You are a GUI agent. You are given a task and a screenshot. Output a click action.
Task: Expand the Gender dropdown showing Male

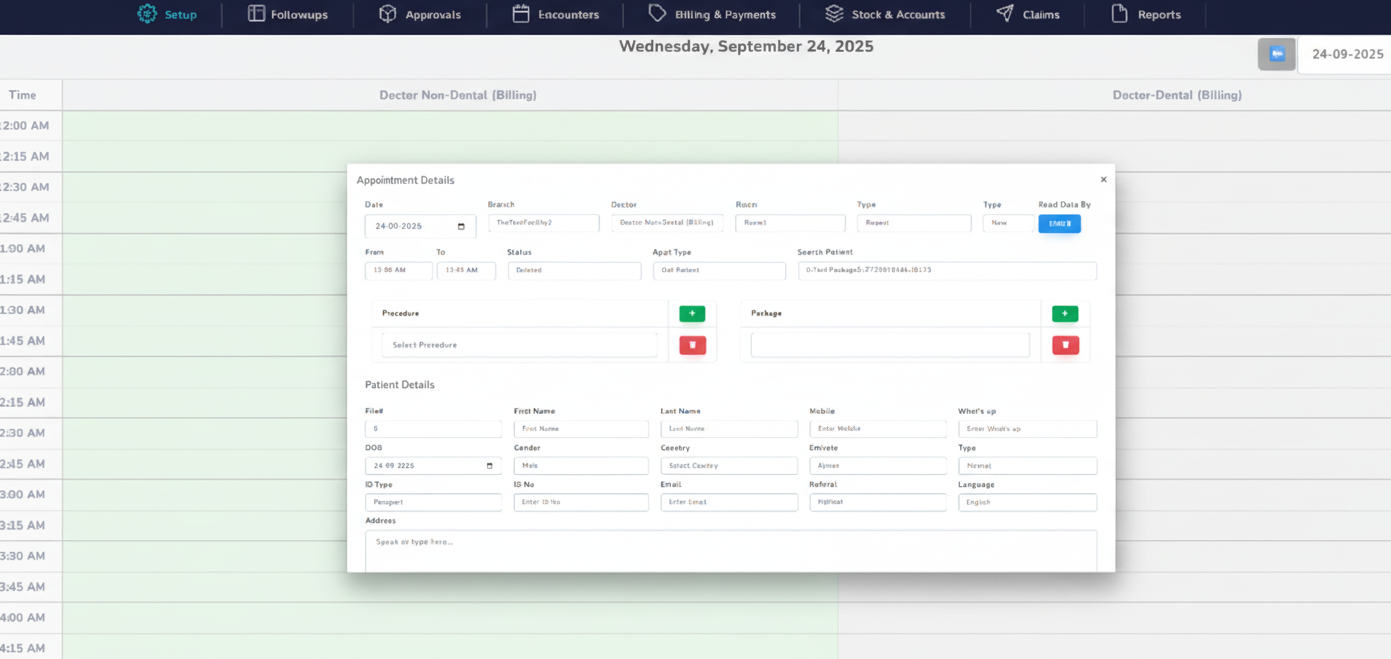(581, 466)
